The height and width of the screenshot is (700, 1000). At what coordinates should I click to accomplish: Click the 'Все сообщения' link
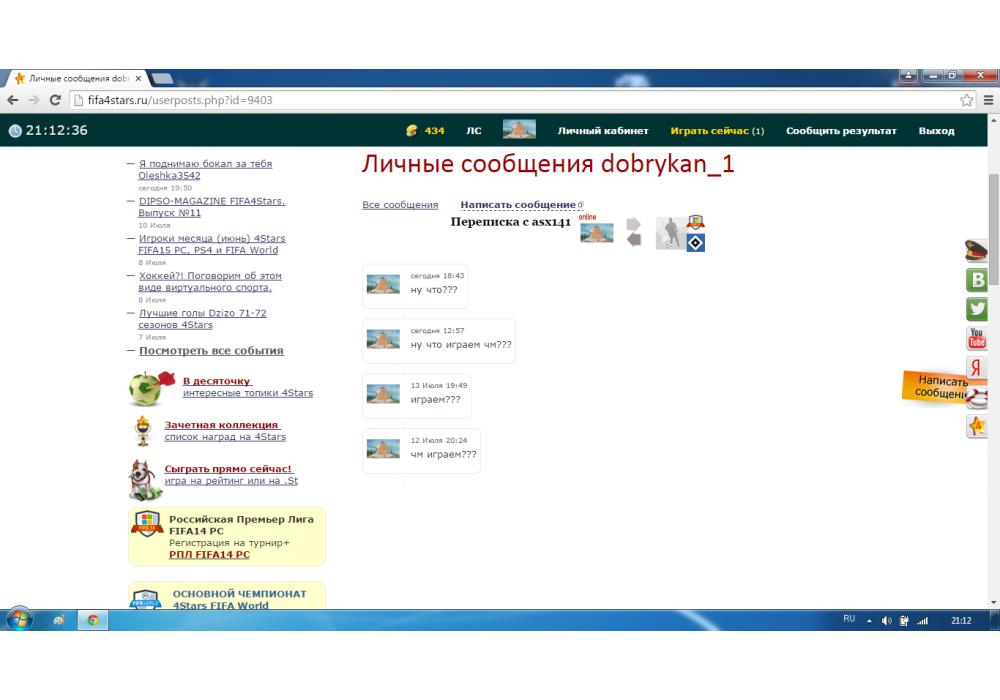coord(400,205)
